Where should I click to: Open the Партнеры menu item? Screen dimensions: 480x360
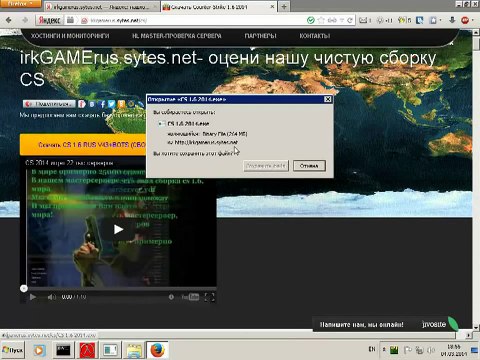pos(260,36)
